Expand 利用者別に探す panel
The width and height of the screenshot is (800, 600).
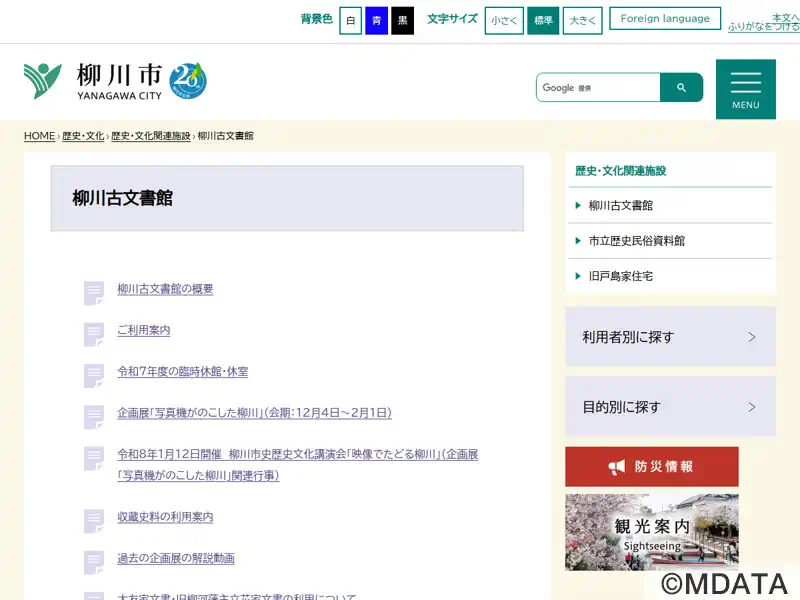tap(670, 337)
